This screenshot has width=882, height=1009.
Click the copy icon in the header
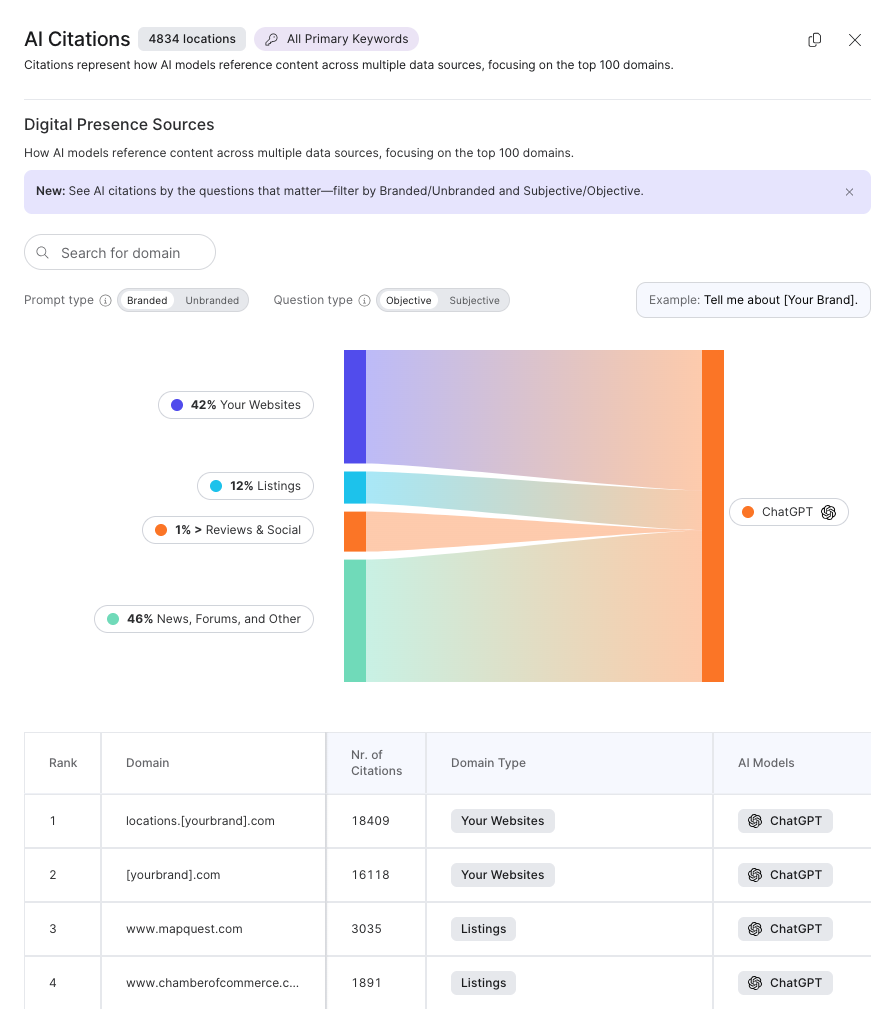815,40
